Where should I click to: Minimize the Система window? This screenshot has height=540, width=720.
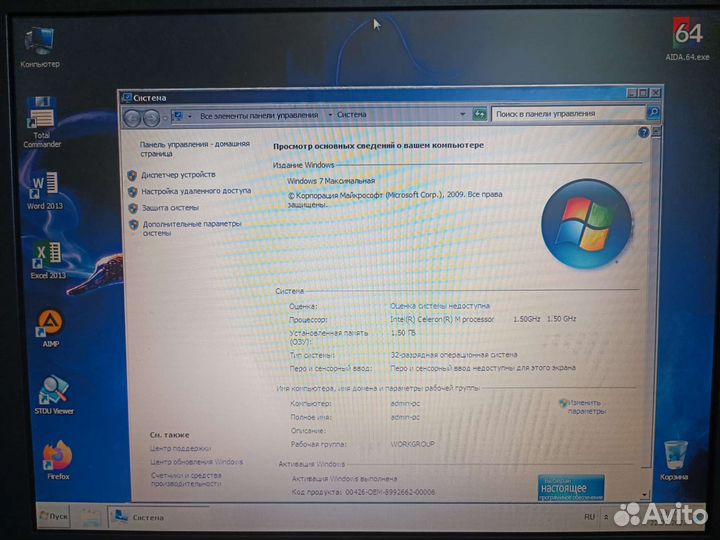pyautogui.click(x=632, y=93)
